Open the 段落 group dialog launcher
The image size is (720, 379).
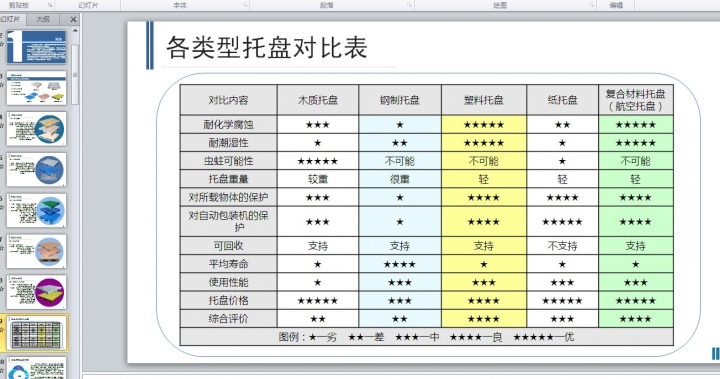coord(409,5)
